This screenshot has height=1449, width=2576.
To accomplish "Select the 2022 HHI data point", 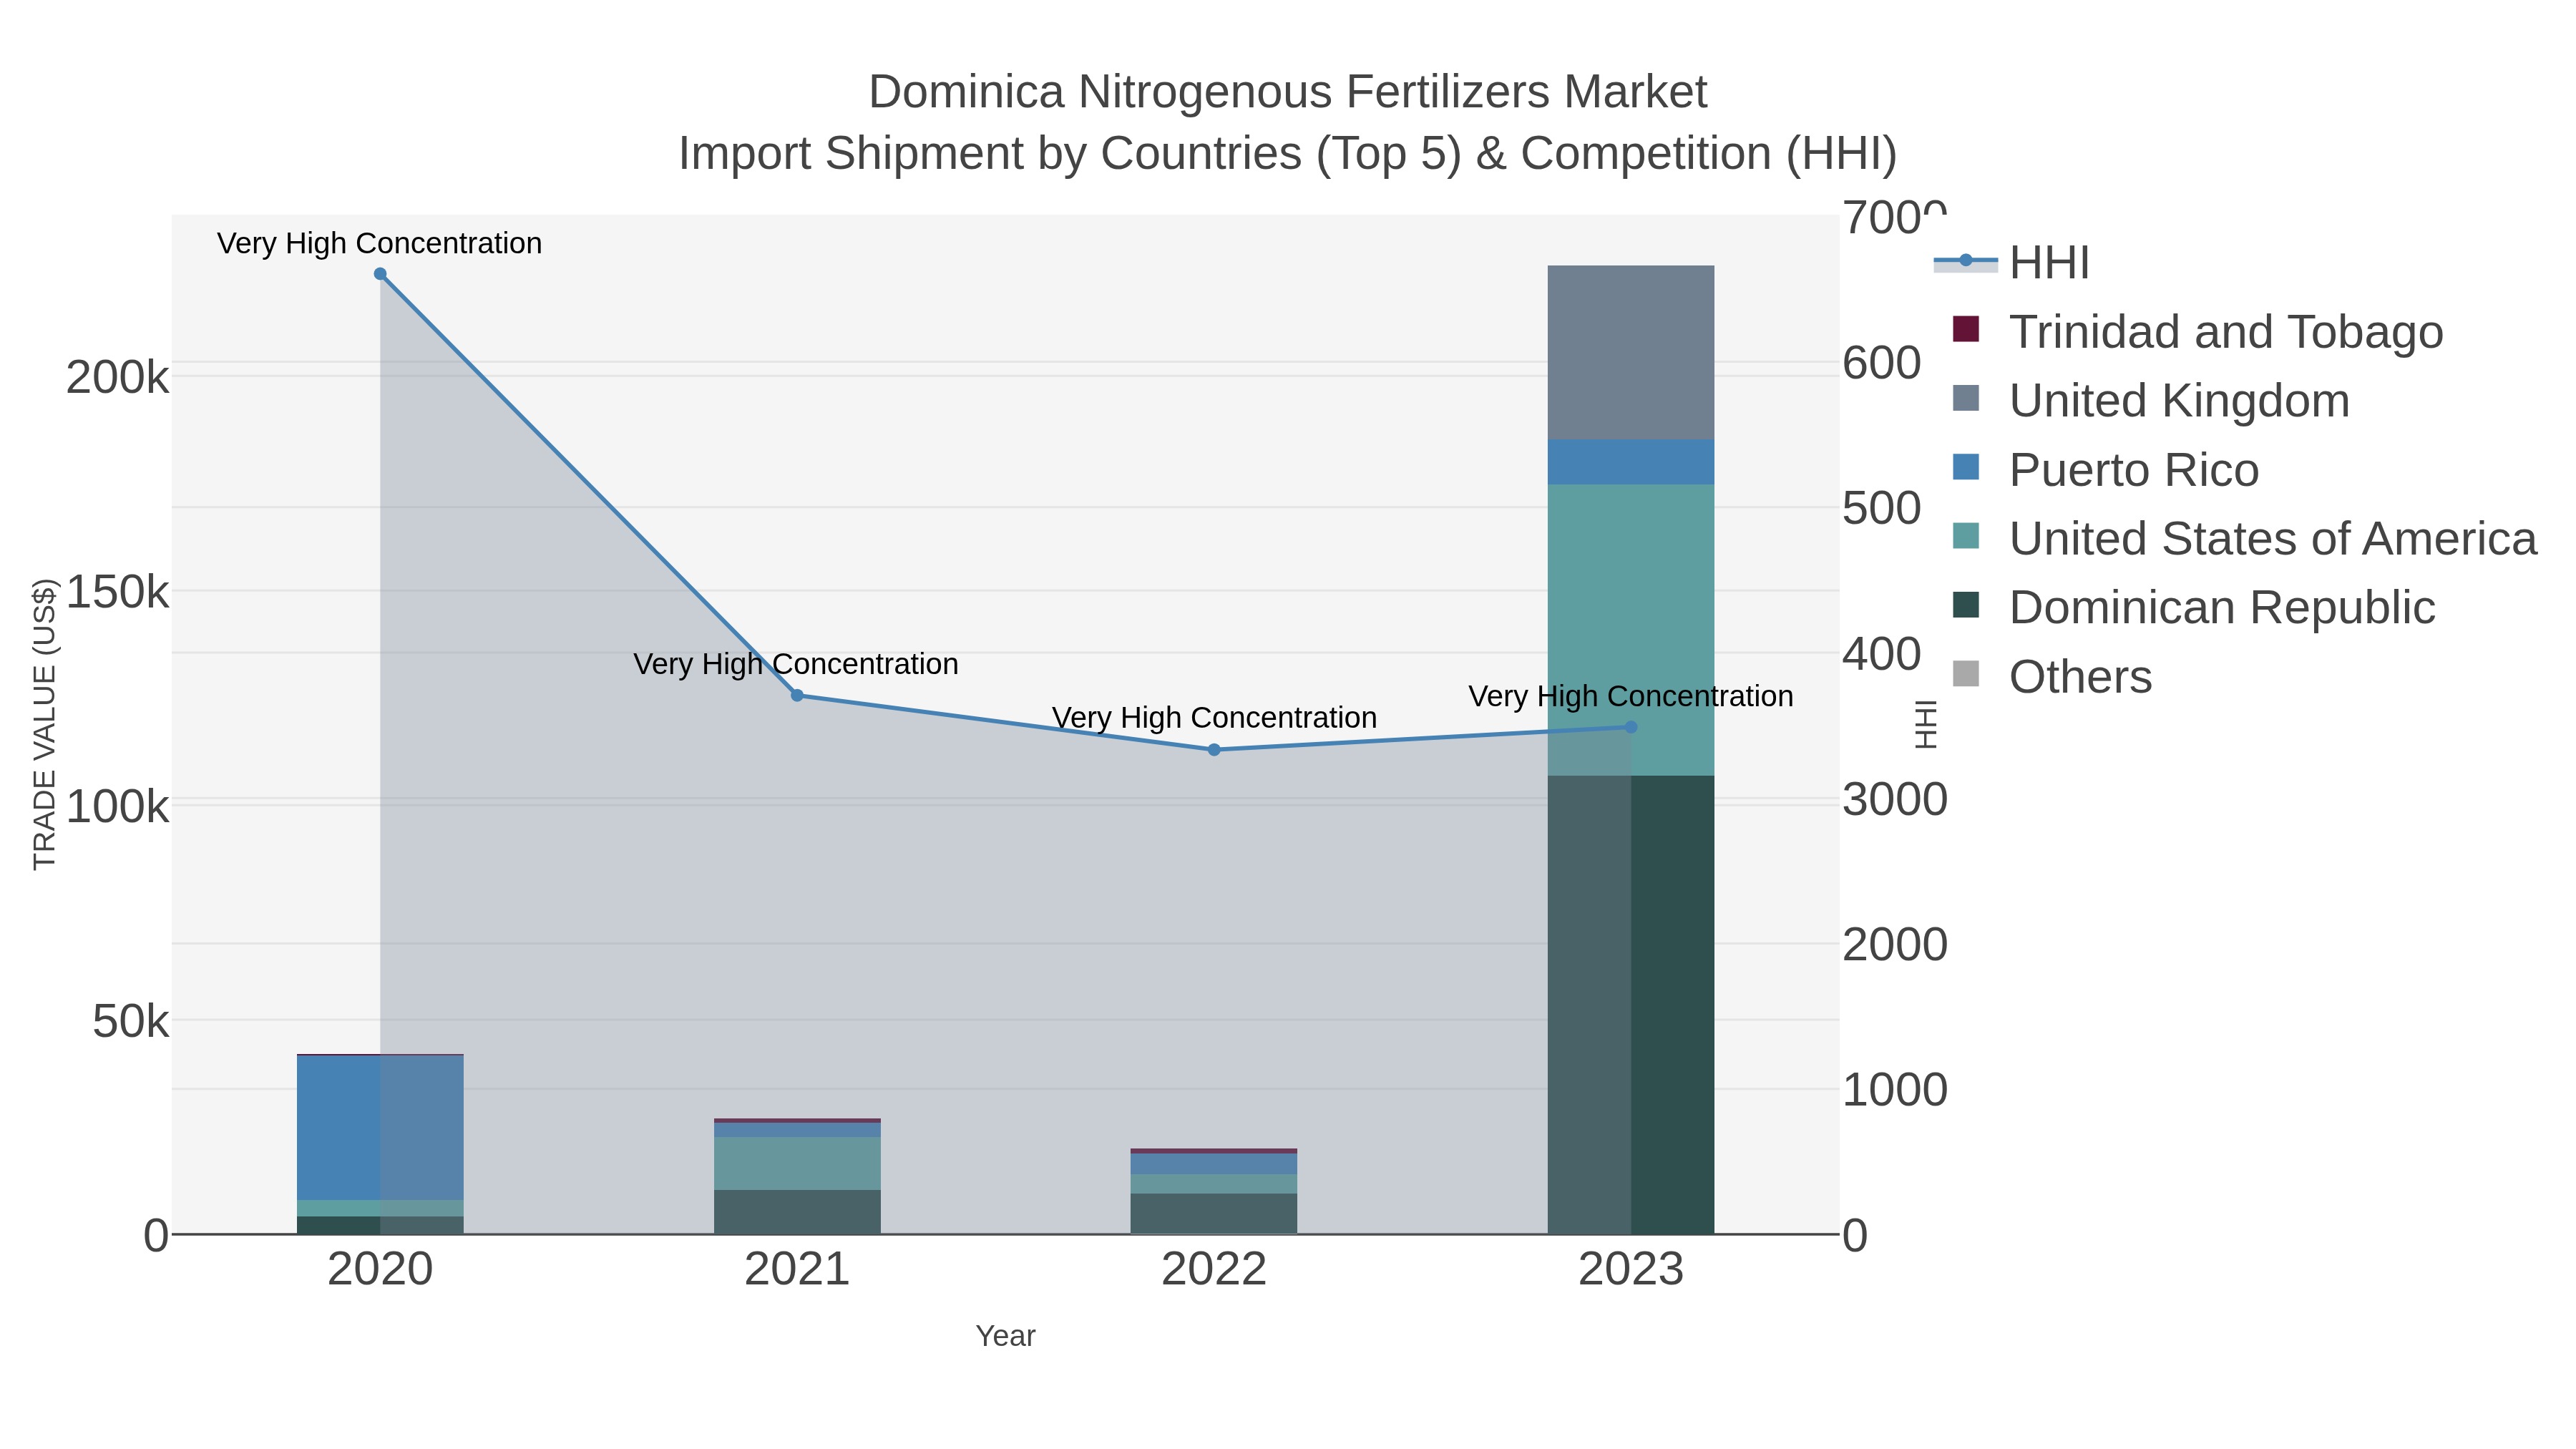I will point(1214,750).
